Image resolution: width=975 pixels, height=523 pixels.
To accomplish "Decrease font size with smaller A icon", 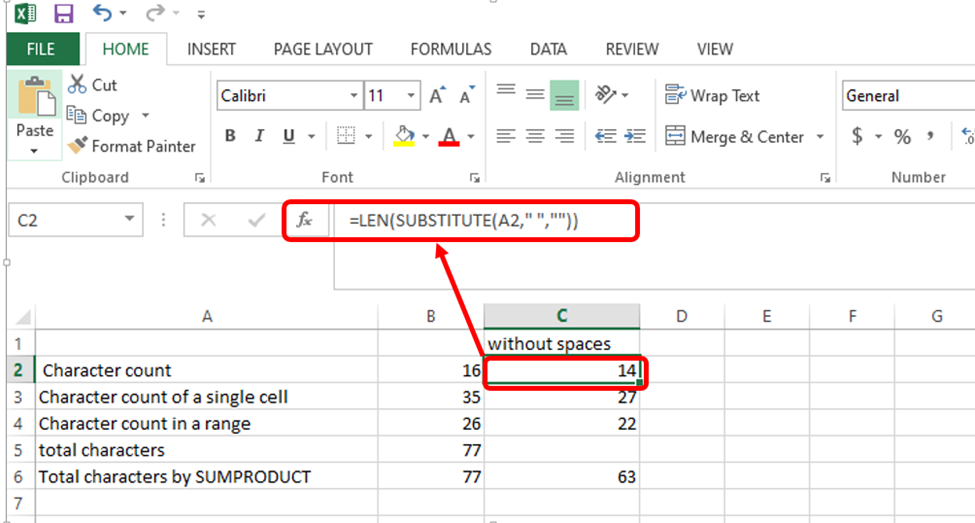I will (466, 95).
